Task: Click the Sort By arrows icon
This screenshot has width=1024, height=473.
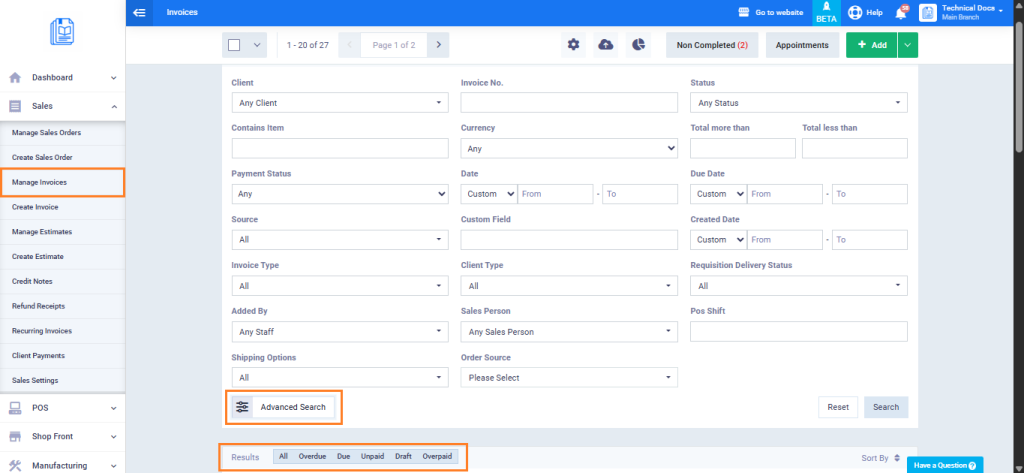Action: pos(897,458)
